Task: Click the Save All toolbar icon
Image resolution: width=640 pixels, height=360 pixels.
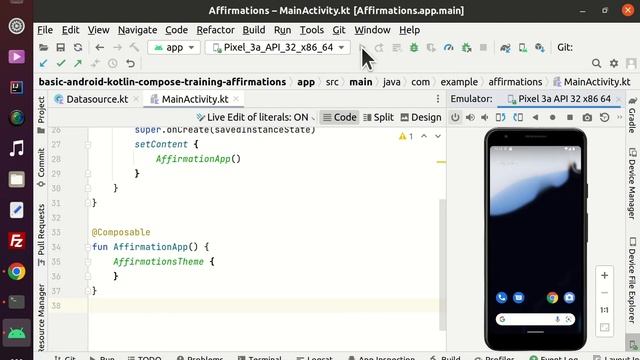Action: (60, 47)
